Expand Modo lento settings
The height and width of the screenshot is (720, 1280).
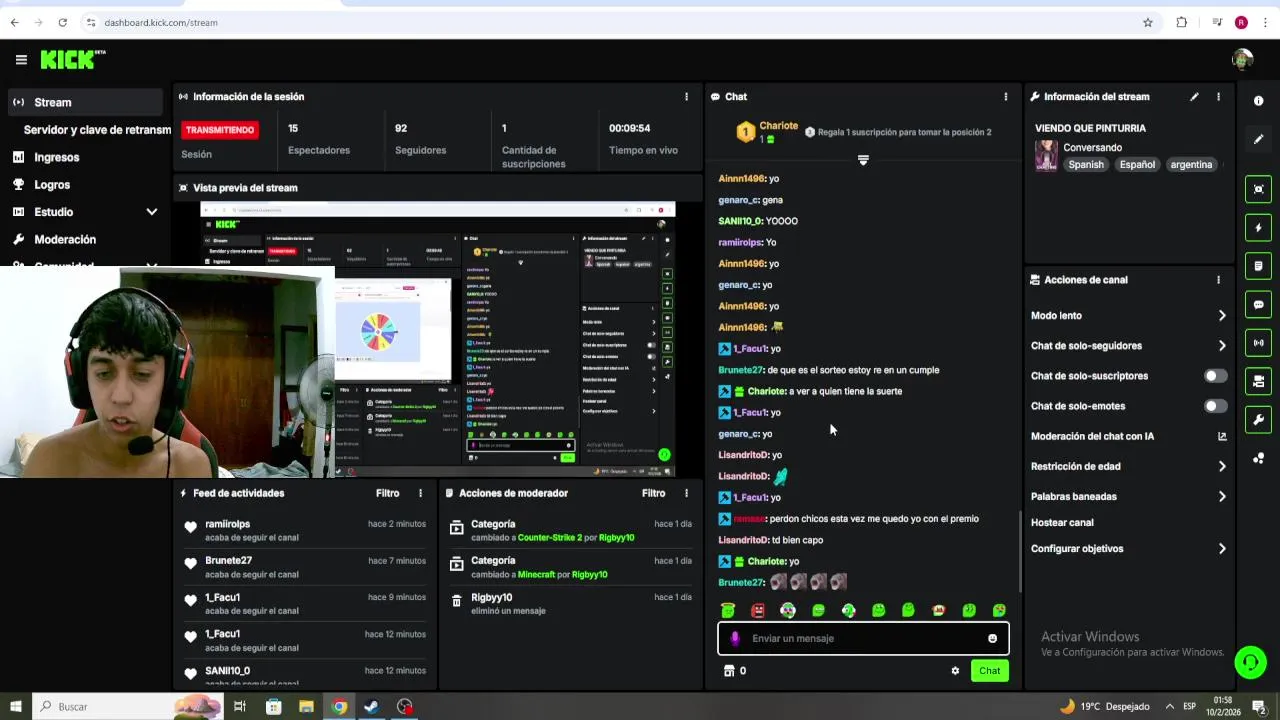tap(1222, 316)
